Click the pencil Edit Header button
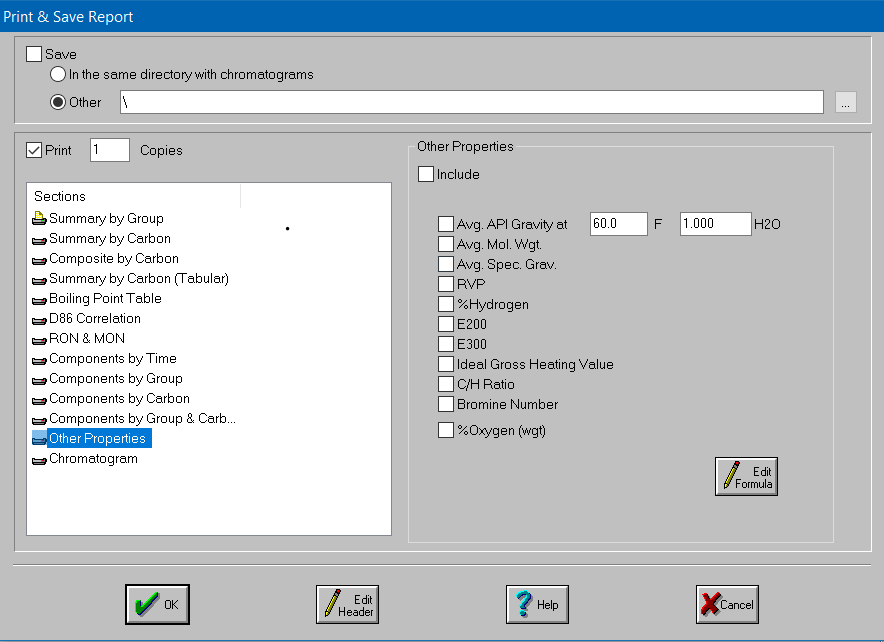The image size is (884, 642). pyautogui.click(x=347, y=604)
